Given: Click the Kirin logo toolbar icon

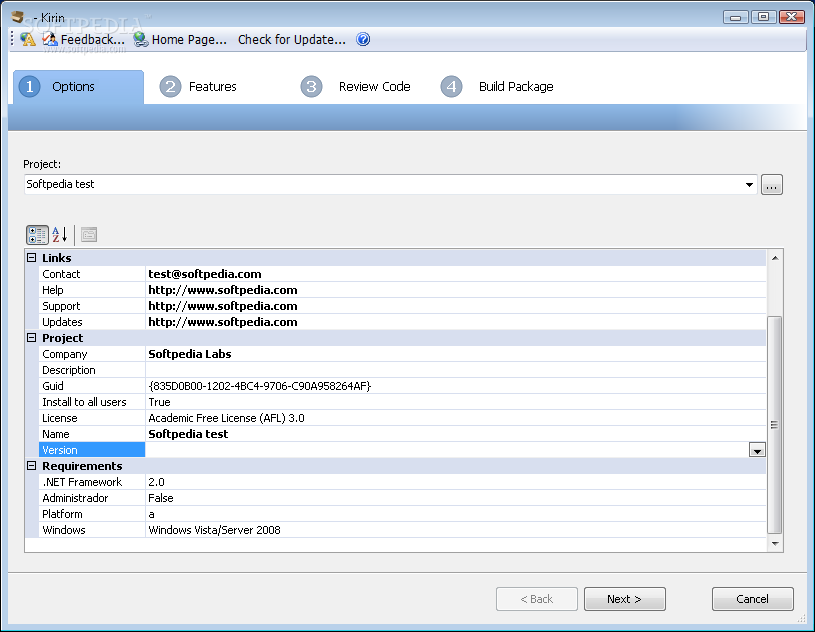Looking at the screenshot, I should coord(28,39).
